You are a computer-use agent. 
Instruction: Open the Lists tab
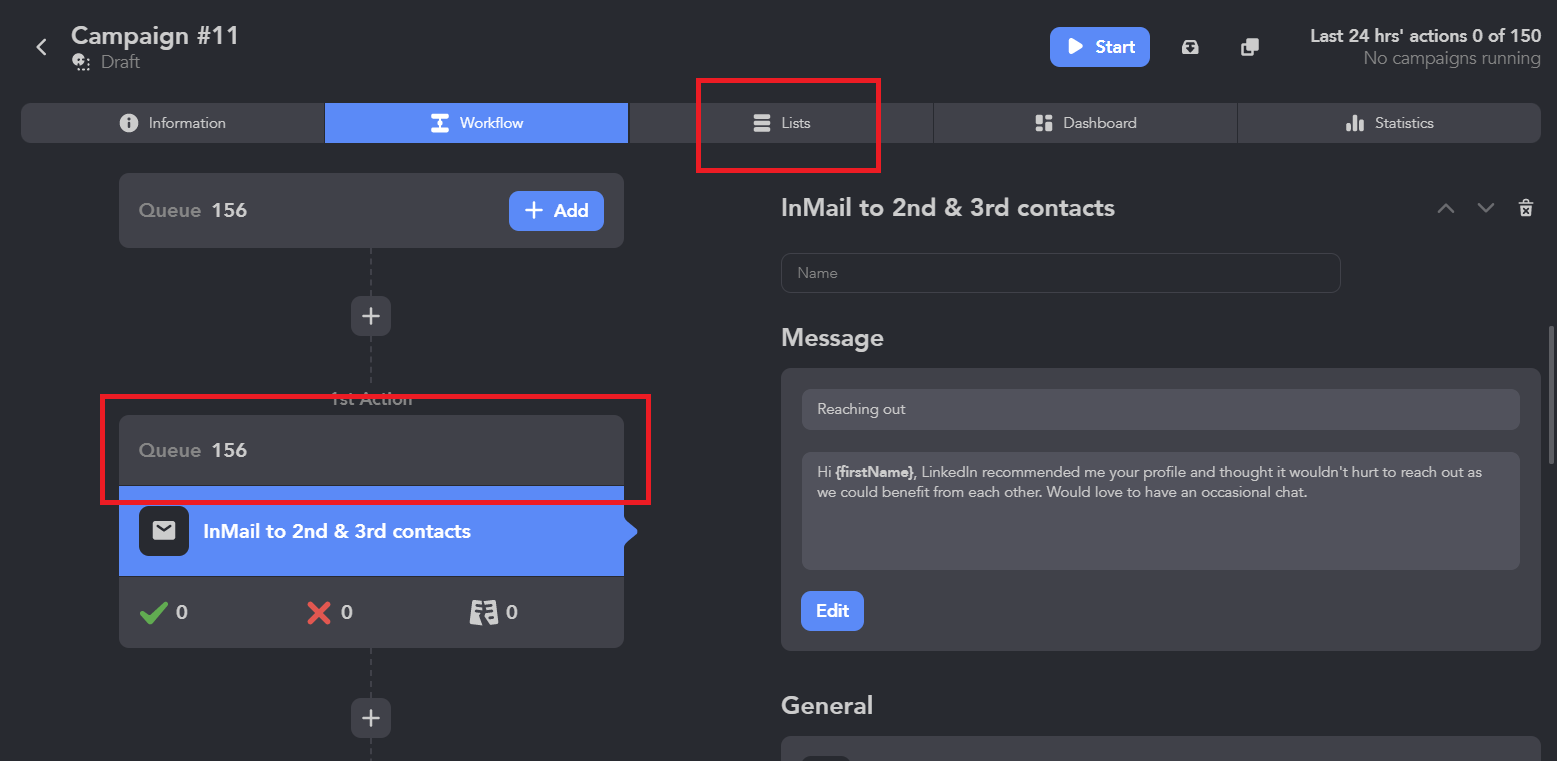(x=781, y=123)
